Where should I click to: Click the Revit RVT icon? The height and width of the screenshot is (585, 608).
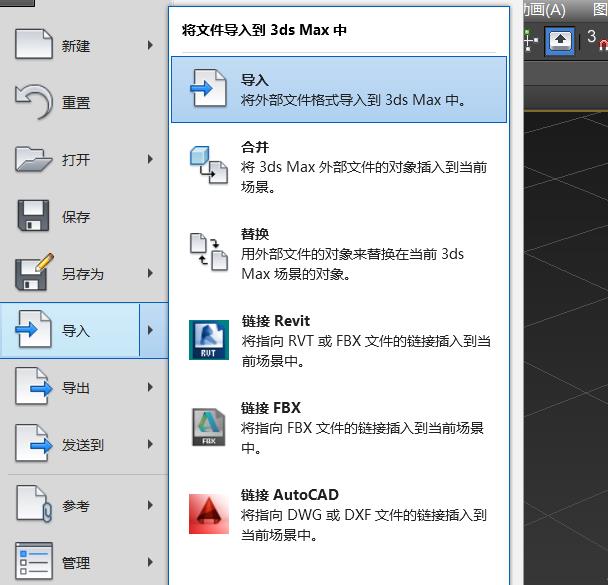click(x=209, y=340)
